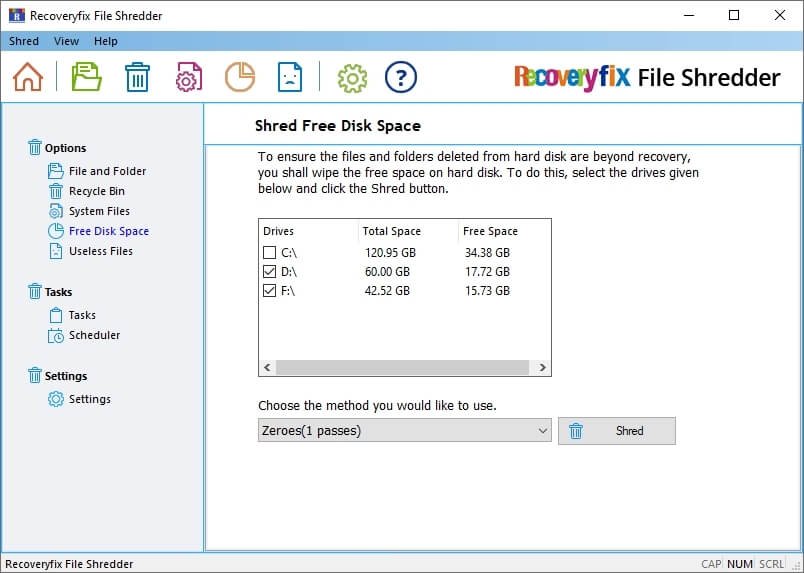Open Useless Files sad-face toolbar icon

click(290, 77)
